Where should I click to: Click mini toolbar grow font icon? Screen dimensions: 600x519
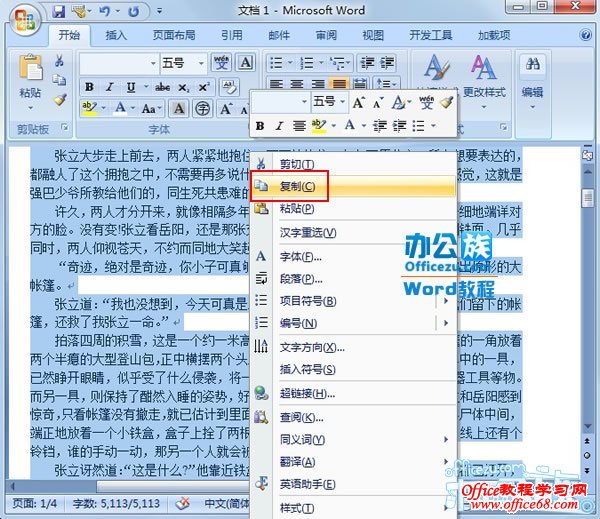(359, 102)
